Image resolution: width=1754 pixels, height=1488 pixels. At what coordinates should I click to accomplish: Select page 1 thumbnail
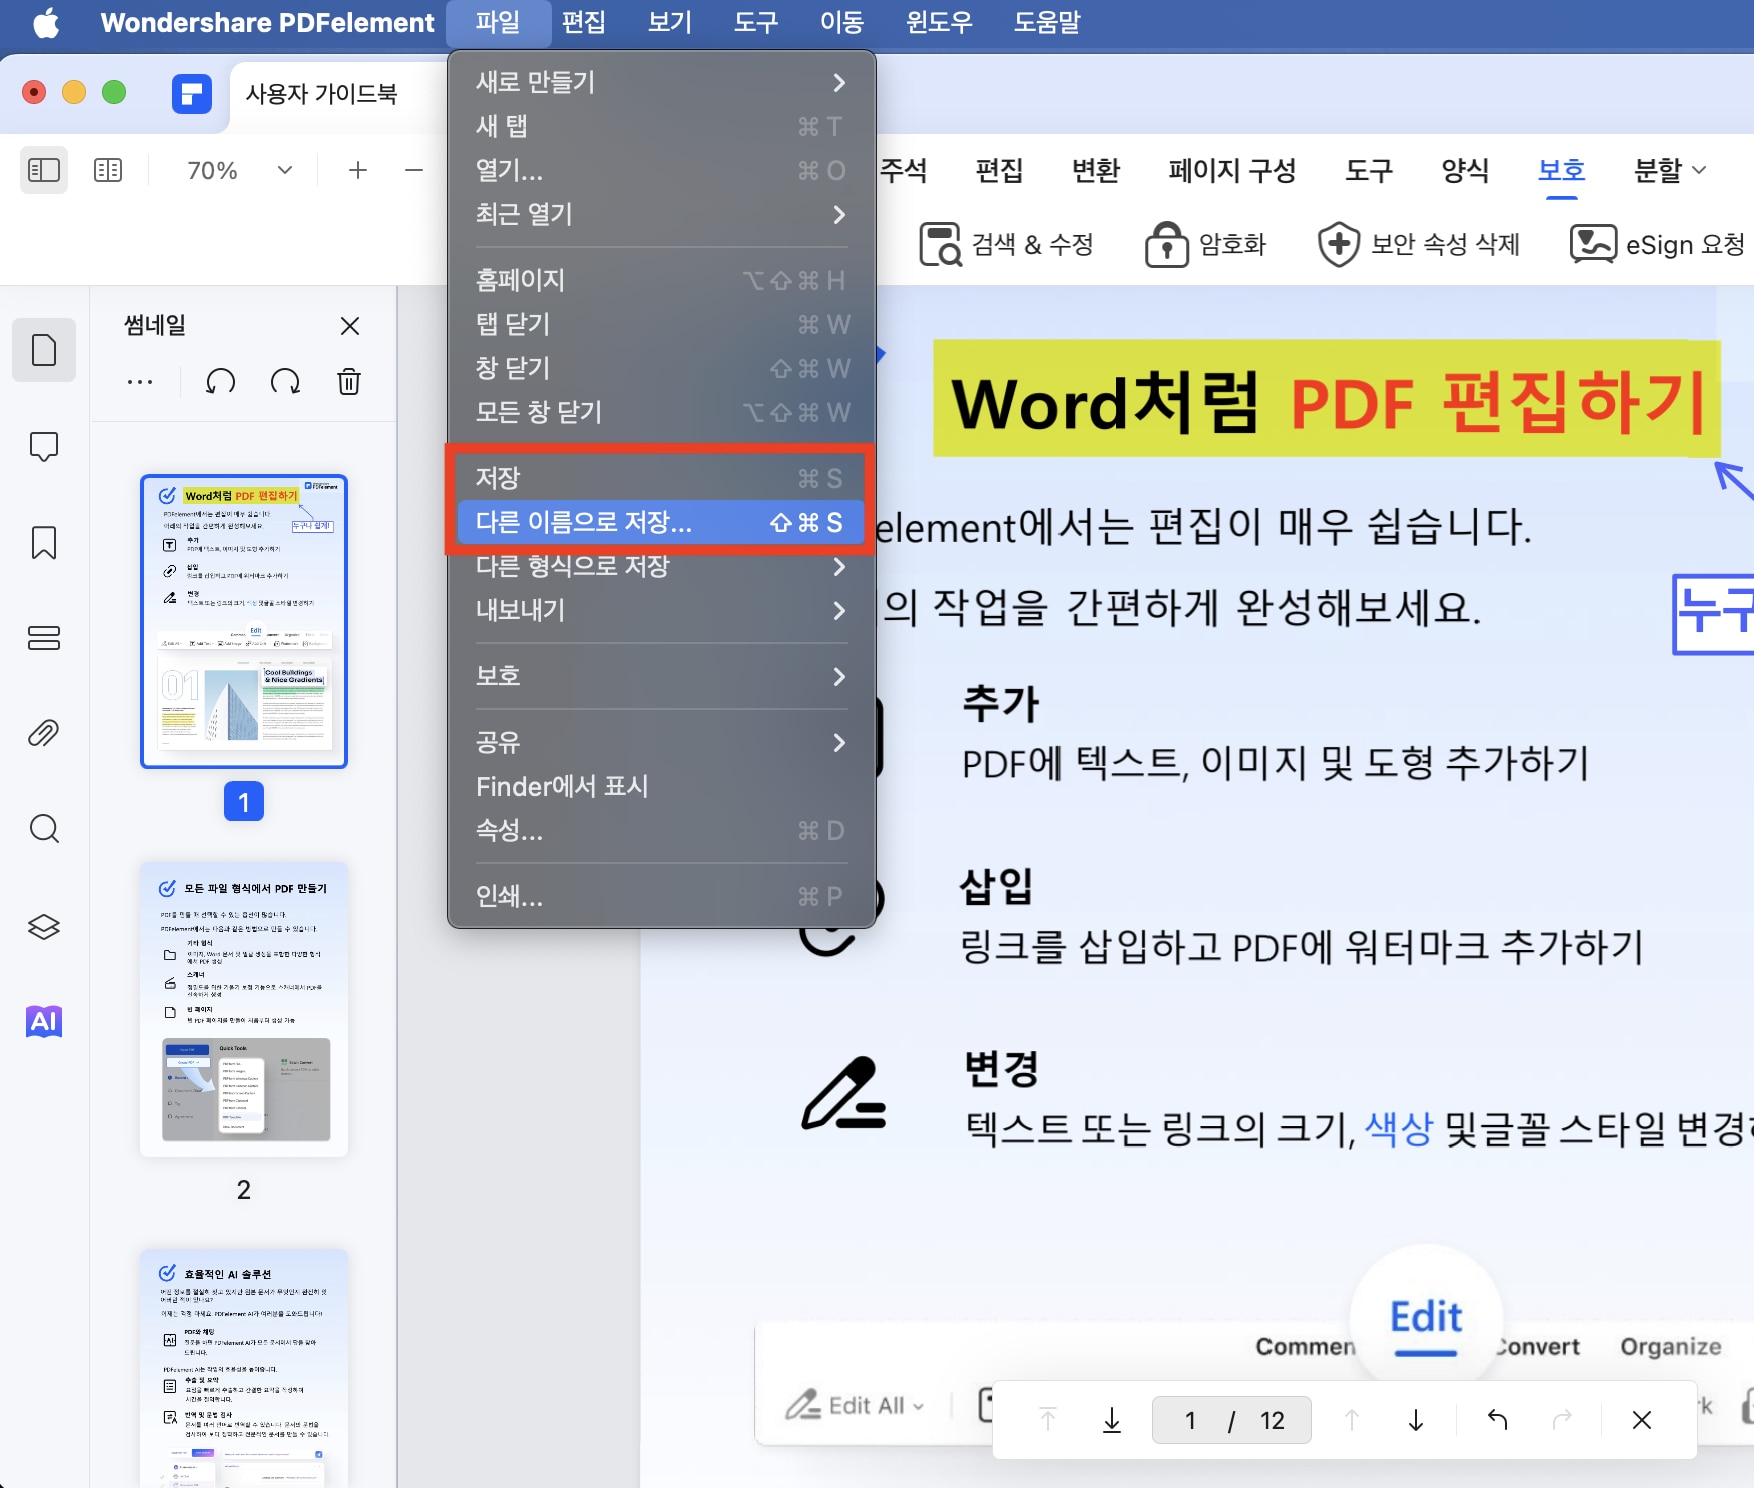pos(244,621)
